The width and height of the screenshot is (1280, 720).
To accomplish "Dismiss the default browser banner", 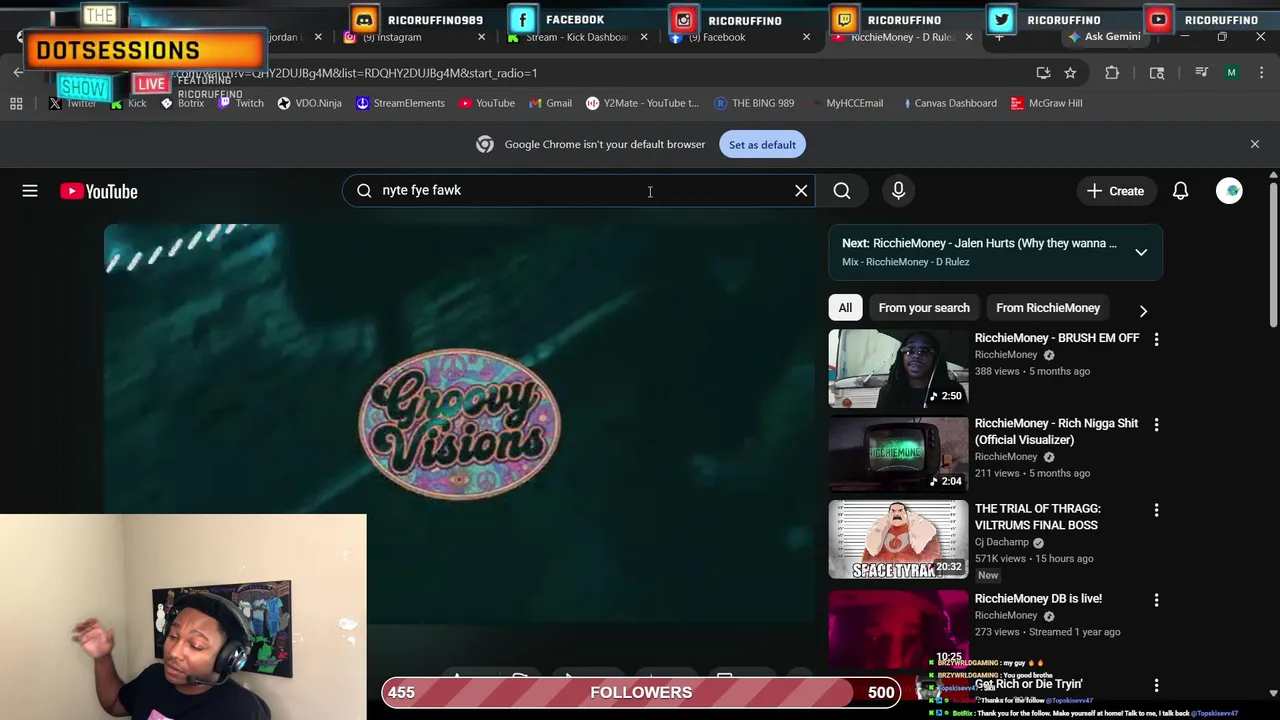I will tap(1255, 144).
